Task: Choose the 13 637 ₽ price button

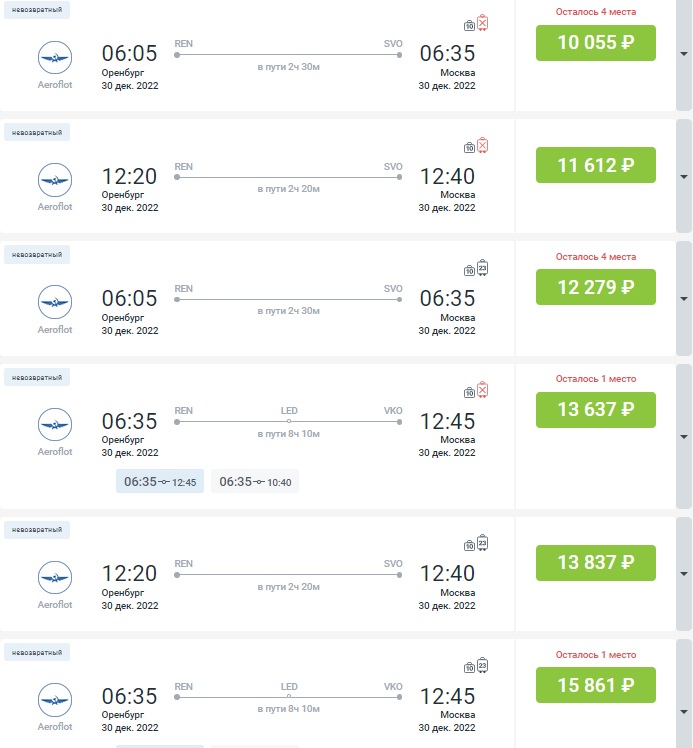Action: (595, 409)
